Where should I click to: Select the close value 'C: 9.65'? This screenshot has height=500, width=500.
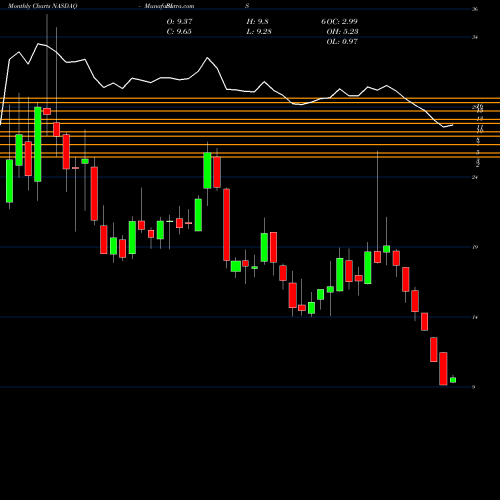coord(179,31)
